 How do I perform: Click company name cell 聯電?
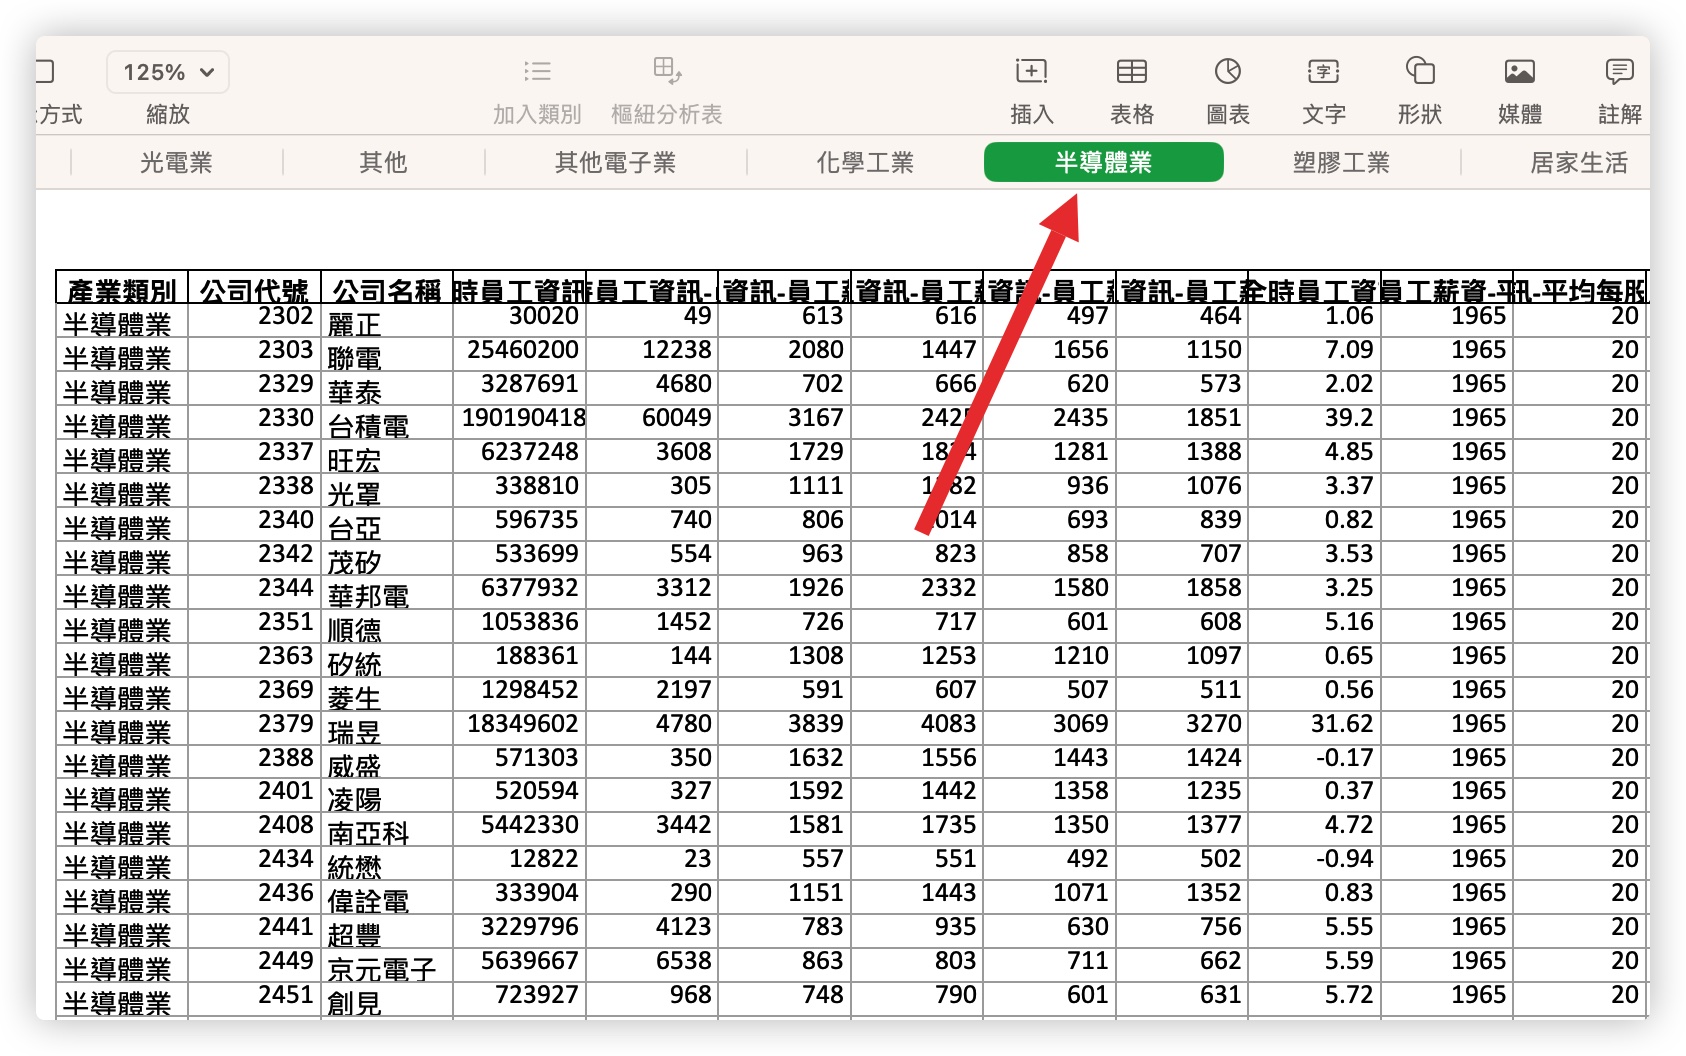coord(386,355)
